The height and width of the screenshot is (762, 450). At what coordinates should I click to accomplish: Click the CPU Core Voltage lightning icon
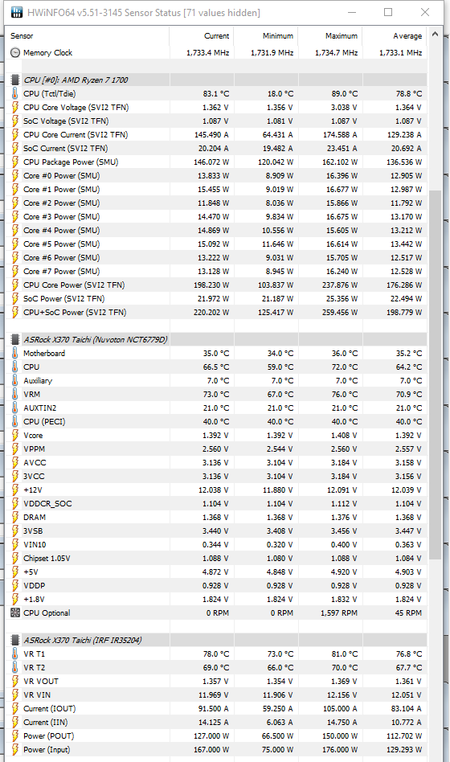[x=16, y=107]
